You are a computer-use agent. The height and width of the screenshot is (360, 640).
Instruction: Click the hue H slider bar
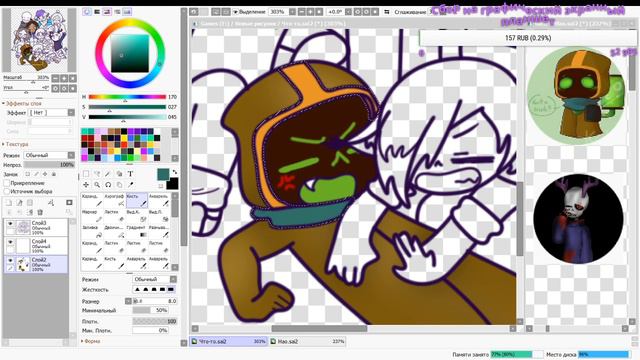(x=127, y=97)
